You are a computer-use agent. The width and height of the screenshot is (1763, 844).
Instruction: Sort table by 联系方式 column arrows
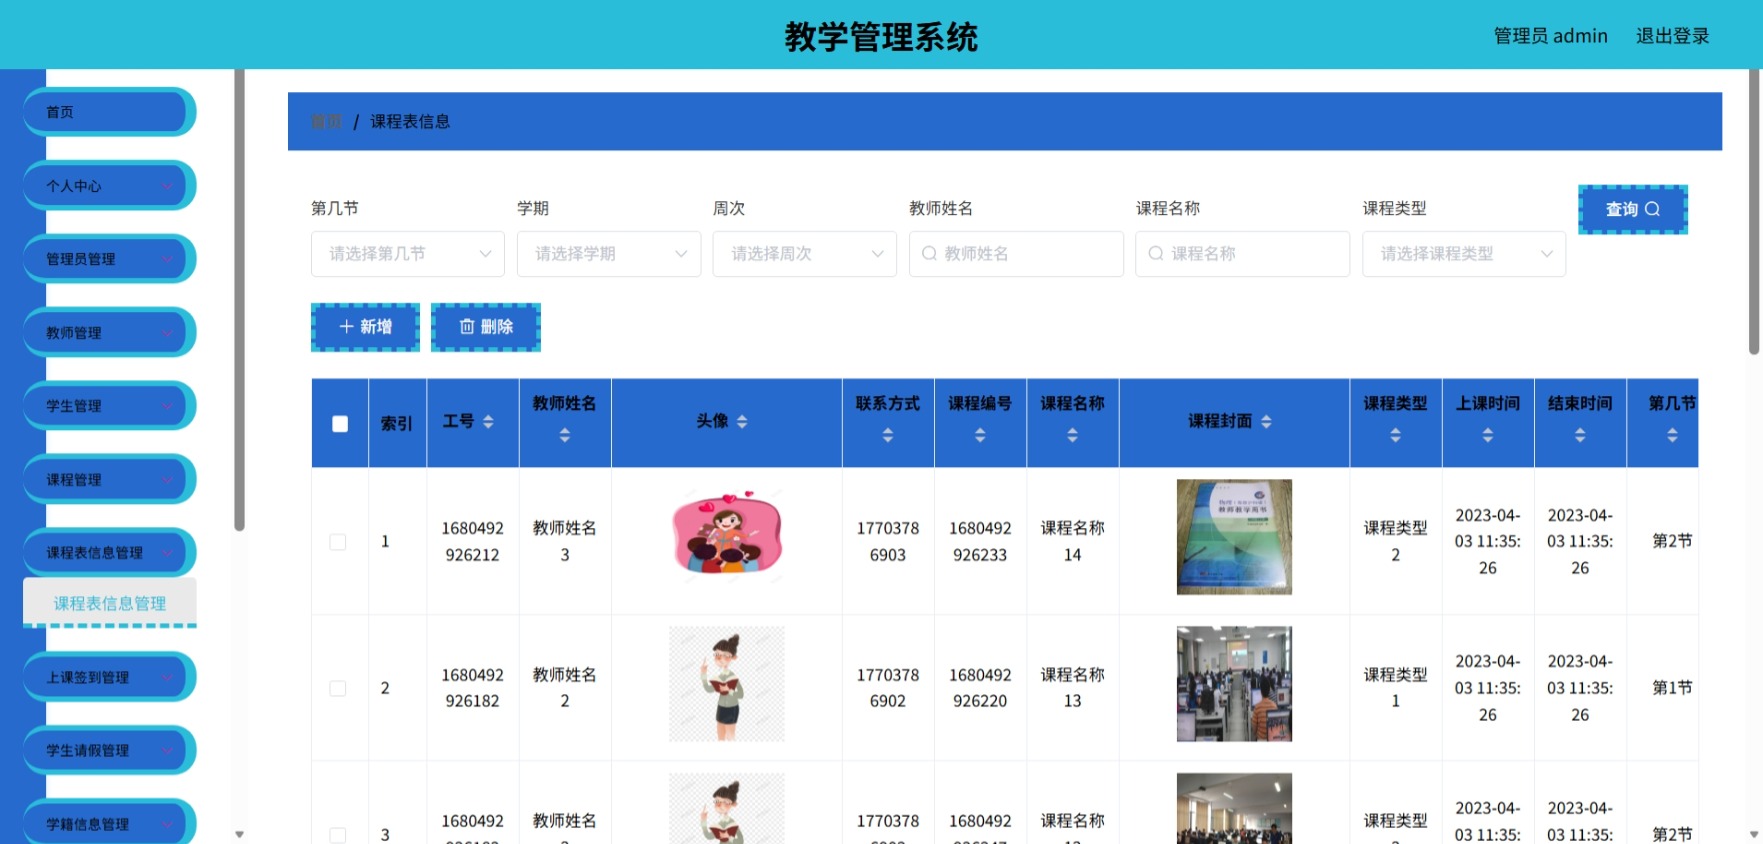[x=888, y=435]
